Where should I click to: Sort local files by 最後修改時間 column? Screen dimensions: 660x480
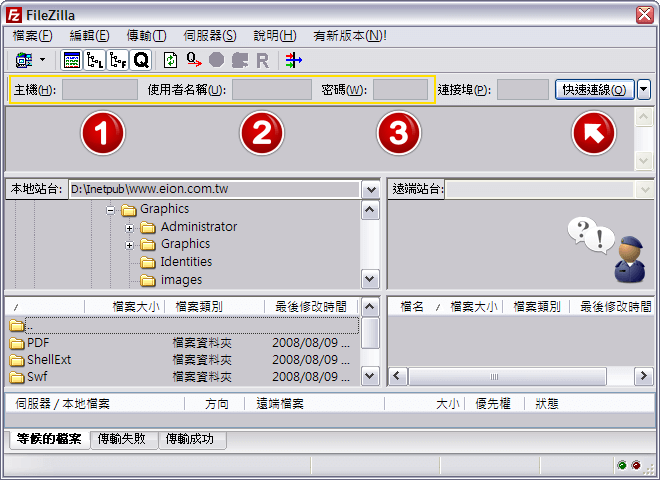pos(311,307)
